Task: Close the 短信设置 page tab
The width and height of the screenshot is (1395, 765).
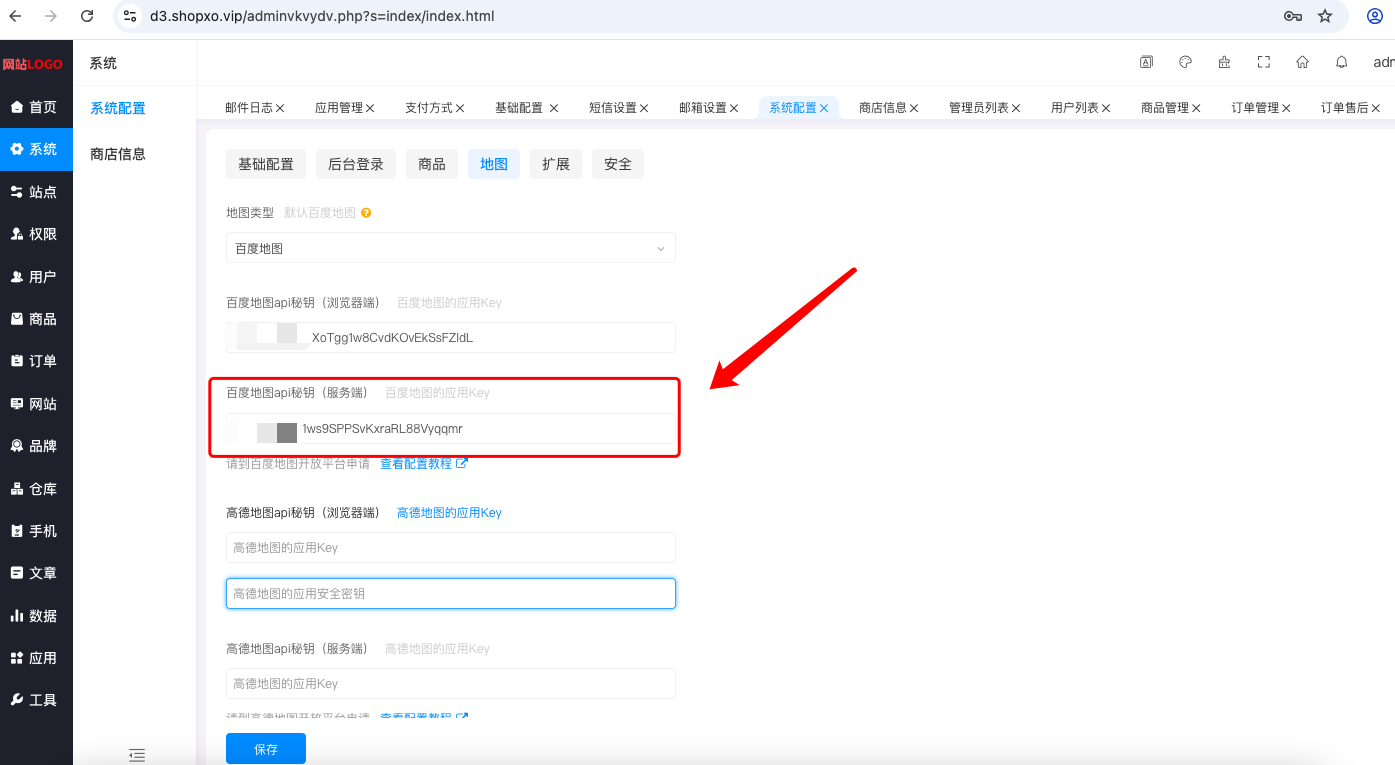Action: point(644,108)
